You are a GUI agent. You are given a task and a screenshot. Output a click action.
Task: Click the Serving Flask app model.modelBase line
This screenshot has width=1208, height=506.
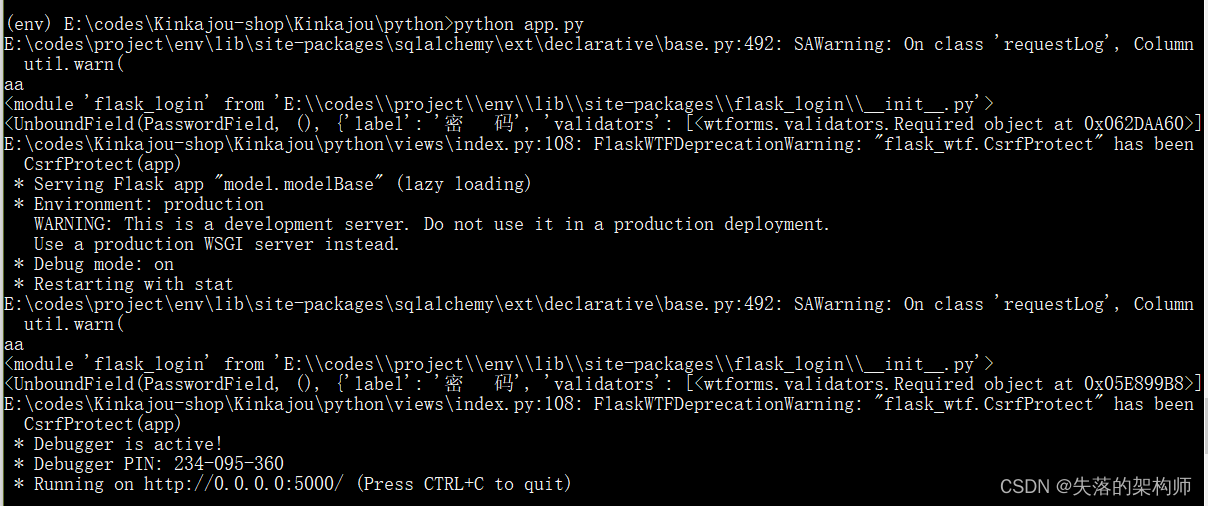pos(273,184)
